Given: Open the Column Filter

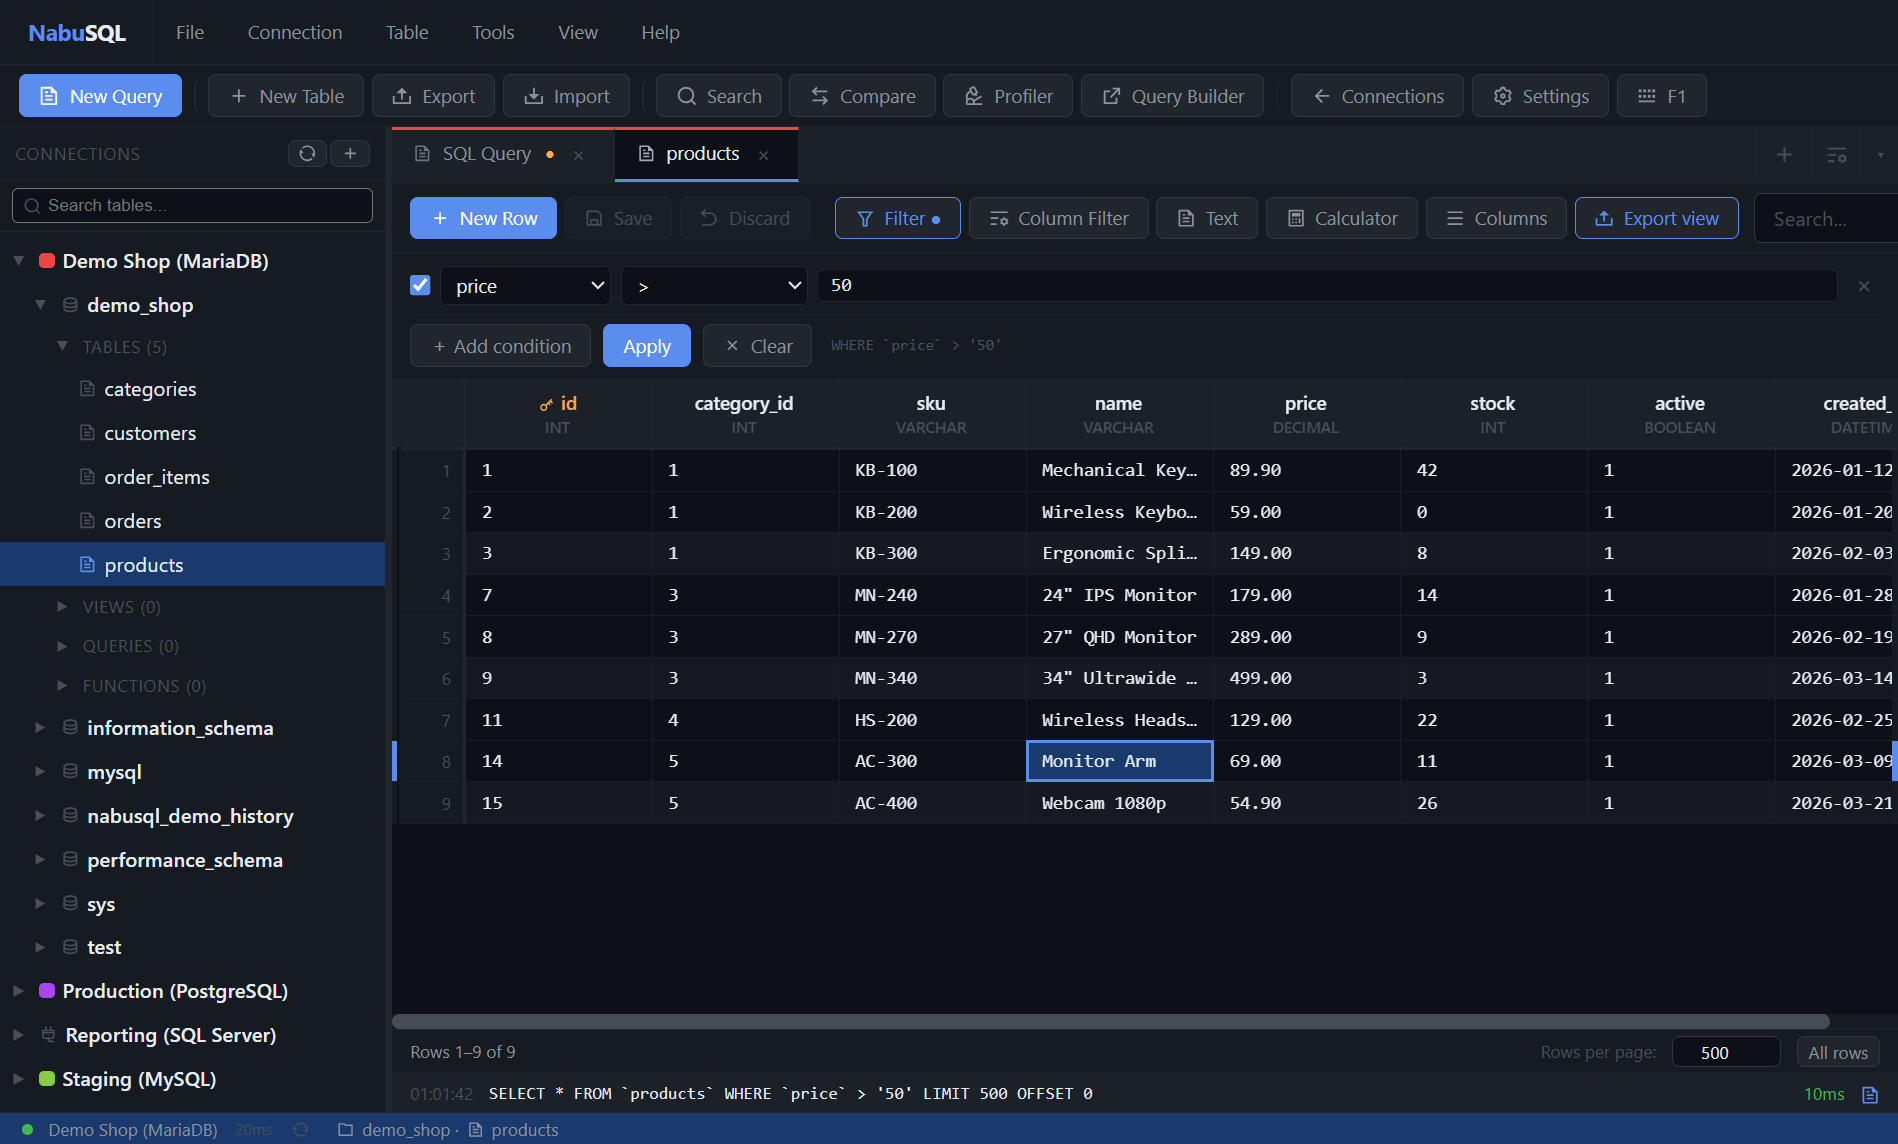Looking at the screenshot, I should pyautogui.click(x=1058, y=218).
